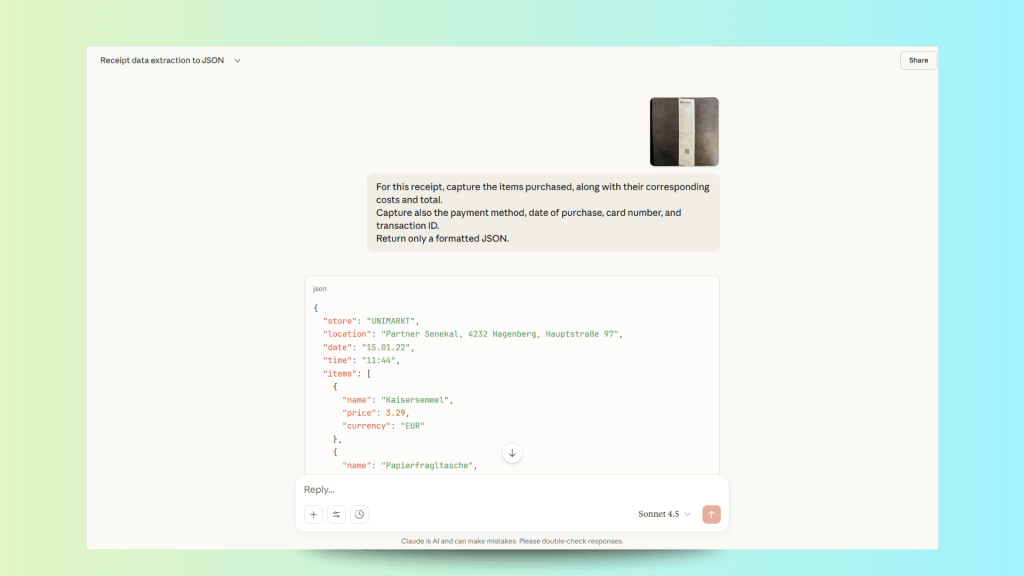
Task: Expand the chevron beside the chat title
Action: [x=237, y=61]
